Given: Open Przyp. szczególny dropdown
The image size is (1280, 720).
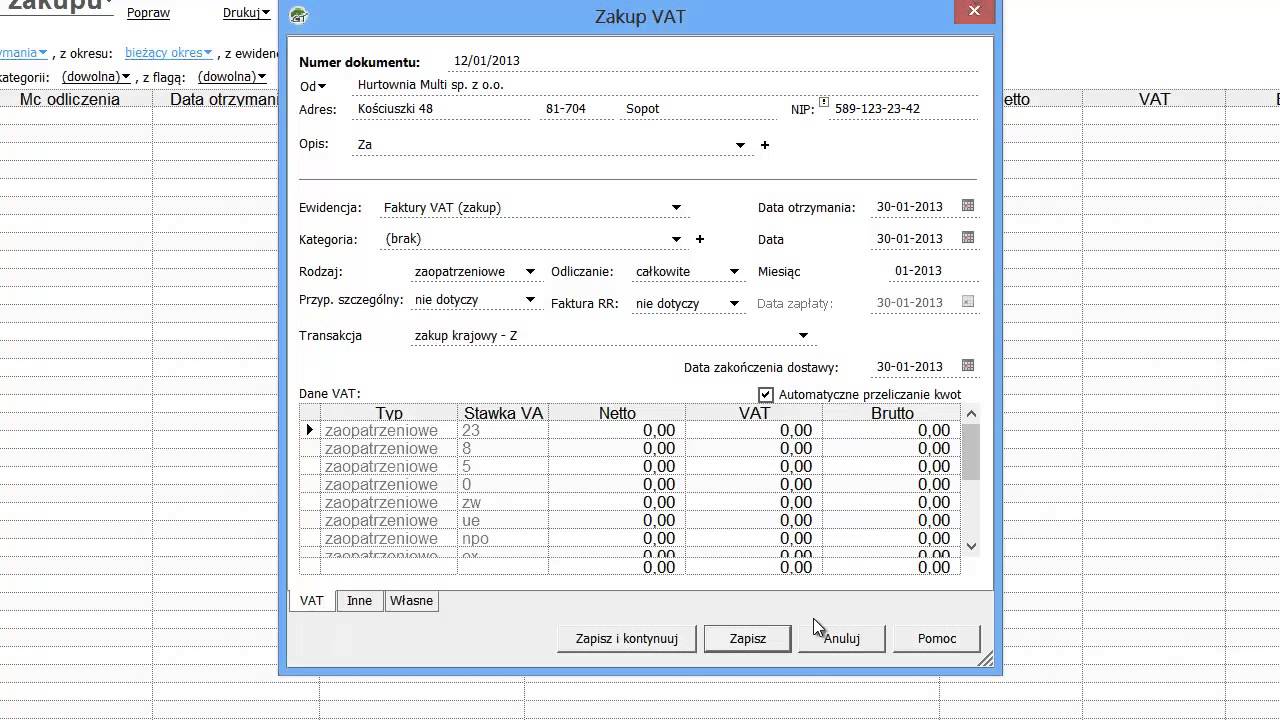Looking at the screenshot, I should (530, 300).
